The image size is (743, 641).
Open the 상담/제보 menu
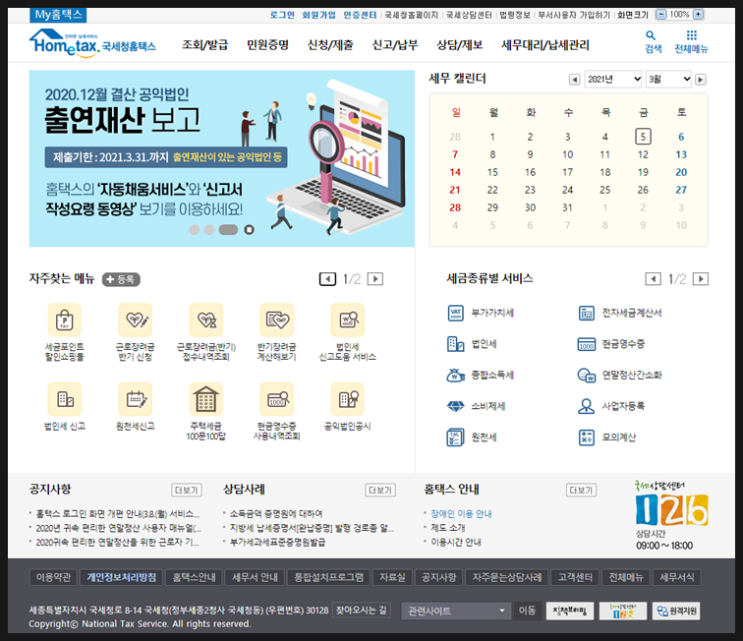point(459,45)
